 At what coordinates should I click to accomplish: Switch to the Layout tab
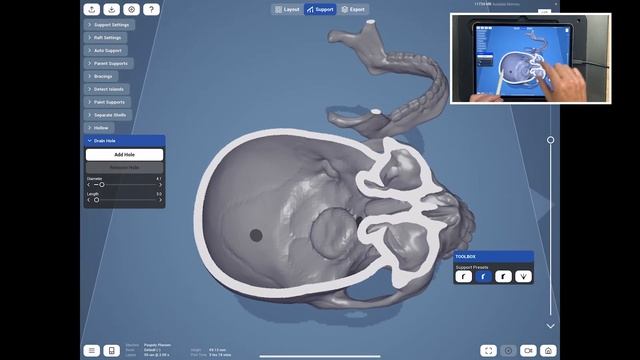[x=287, y=9]
